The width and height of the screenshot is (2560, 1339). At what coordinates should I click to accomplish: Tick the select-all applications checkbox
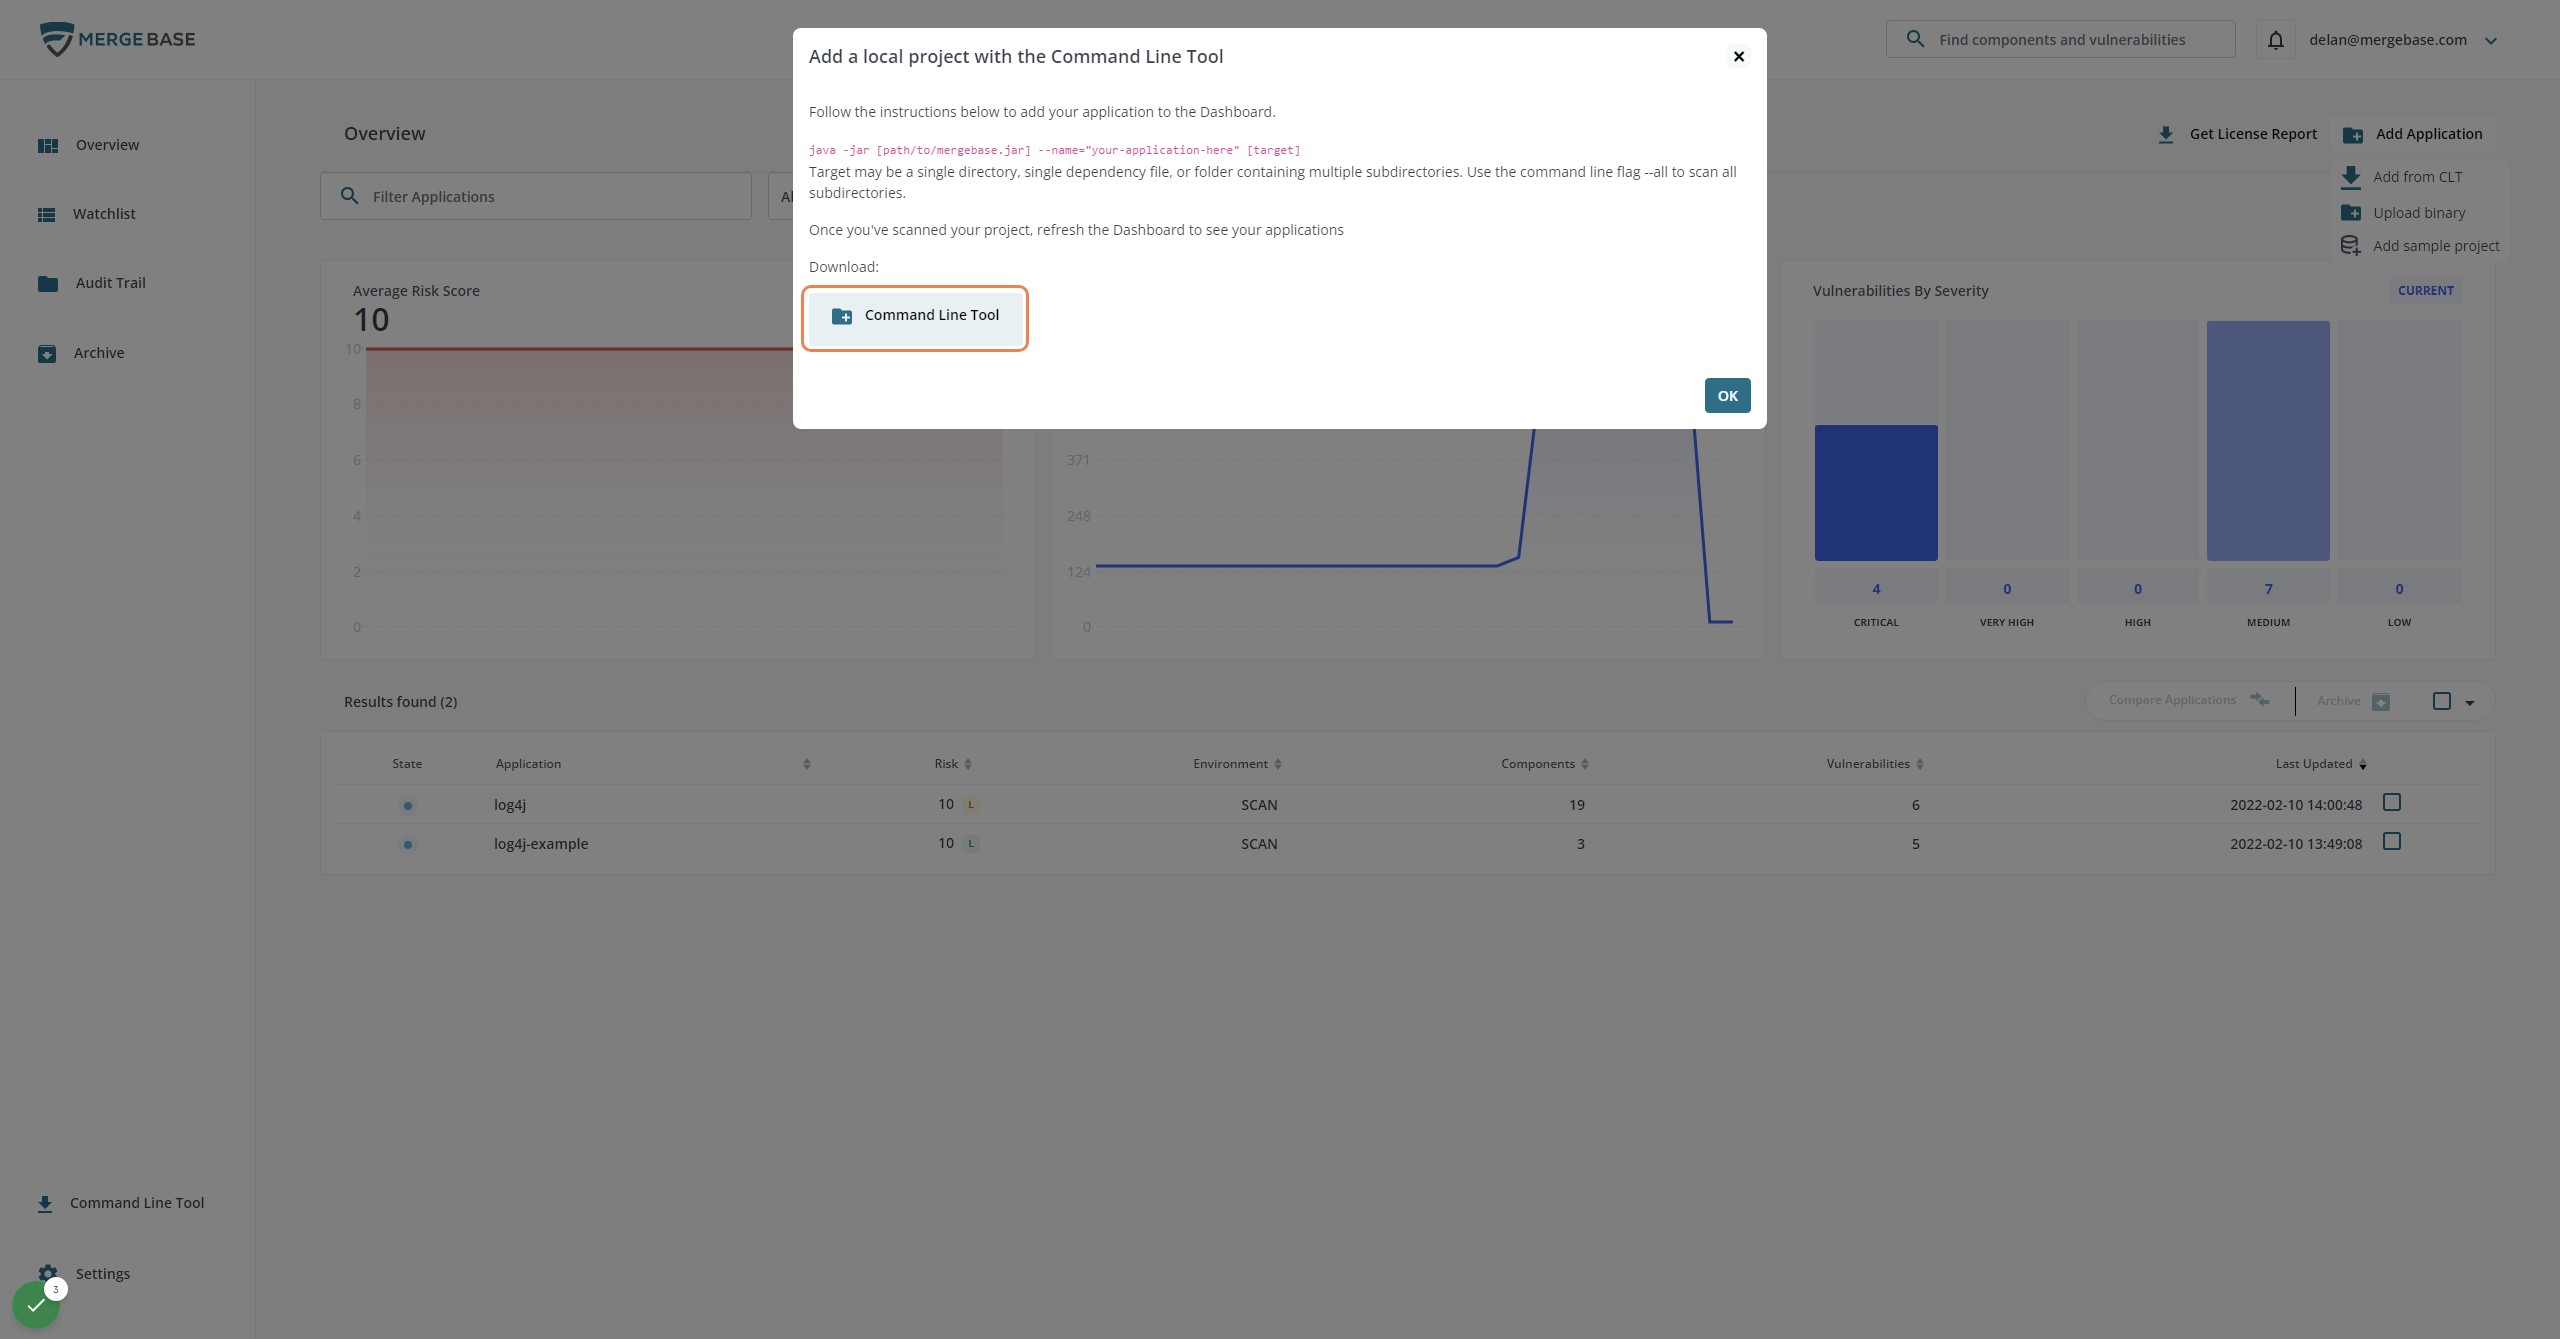pos(2441,701)
